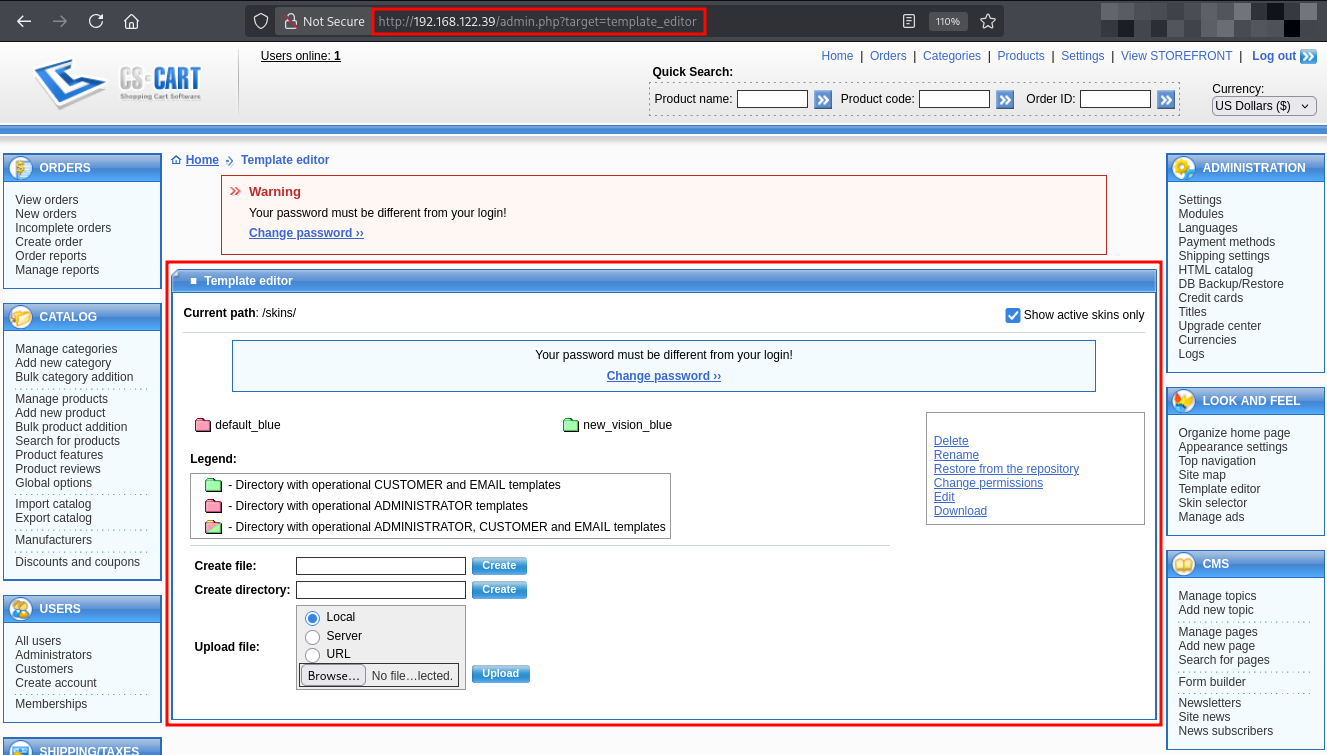1327x755 pixels.
Task: Open Categories in top navigation
Action: coord(952,56)
